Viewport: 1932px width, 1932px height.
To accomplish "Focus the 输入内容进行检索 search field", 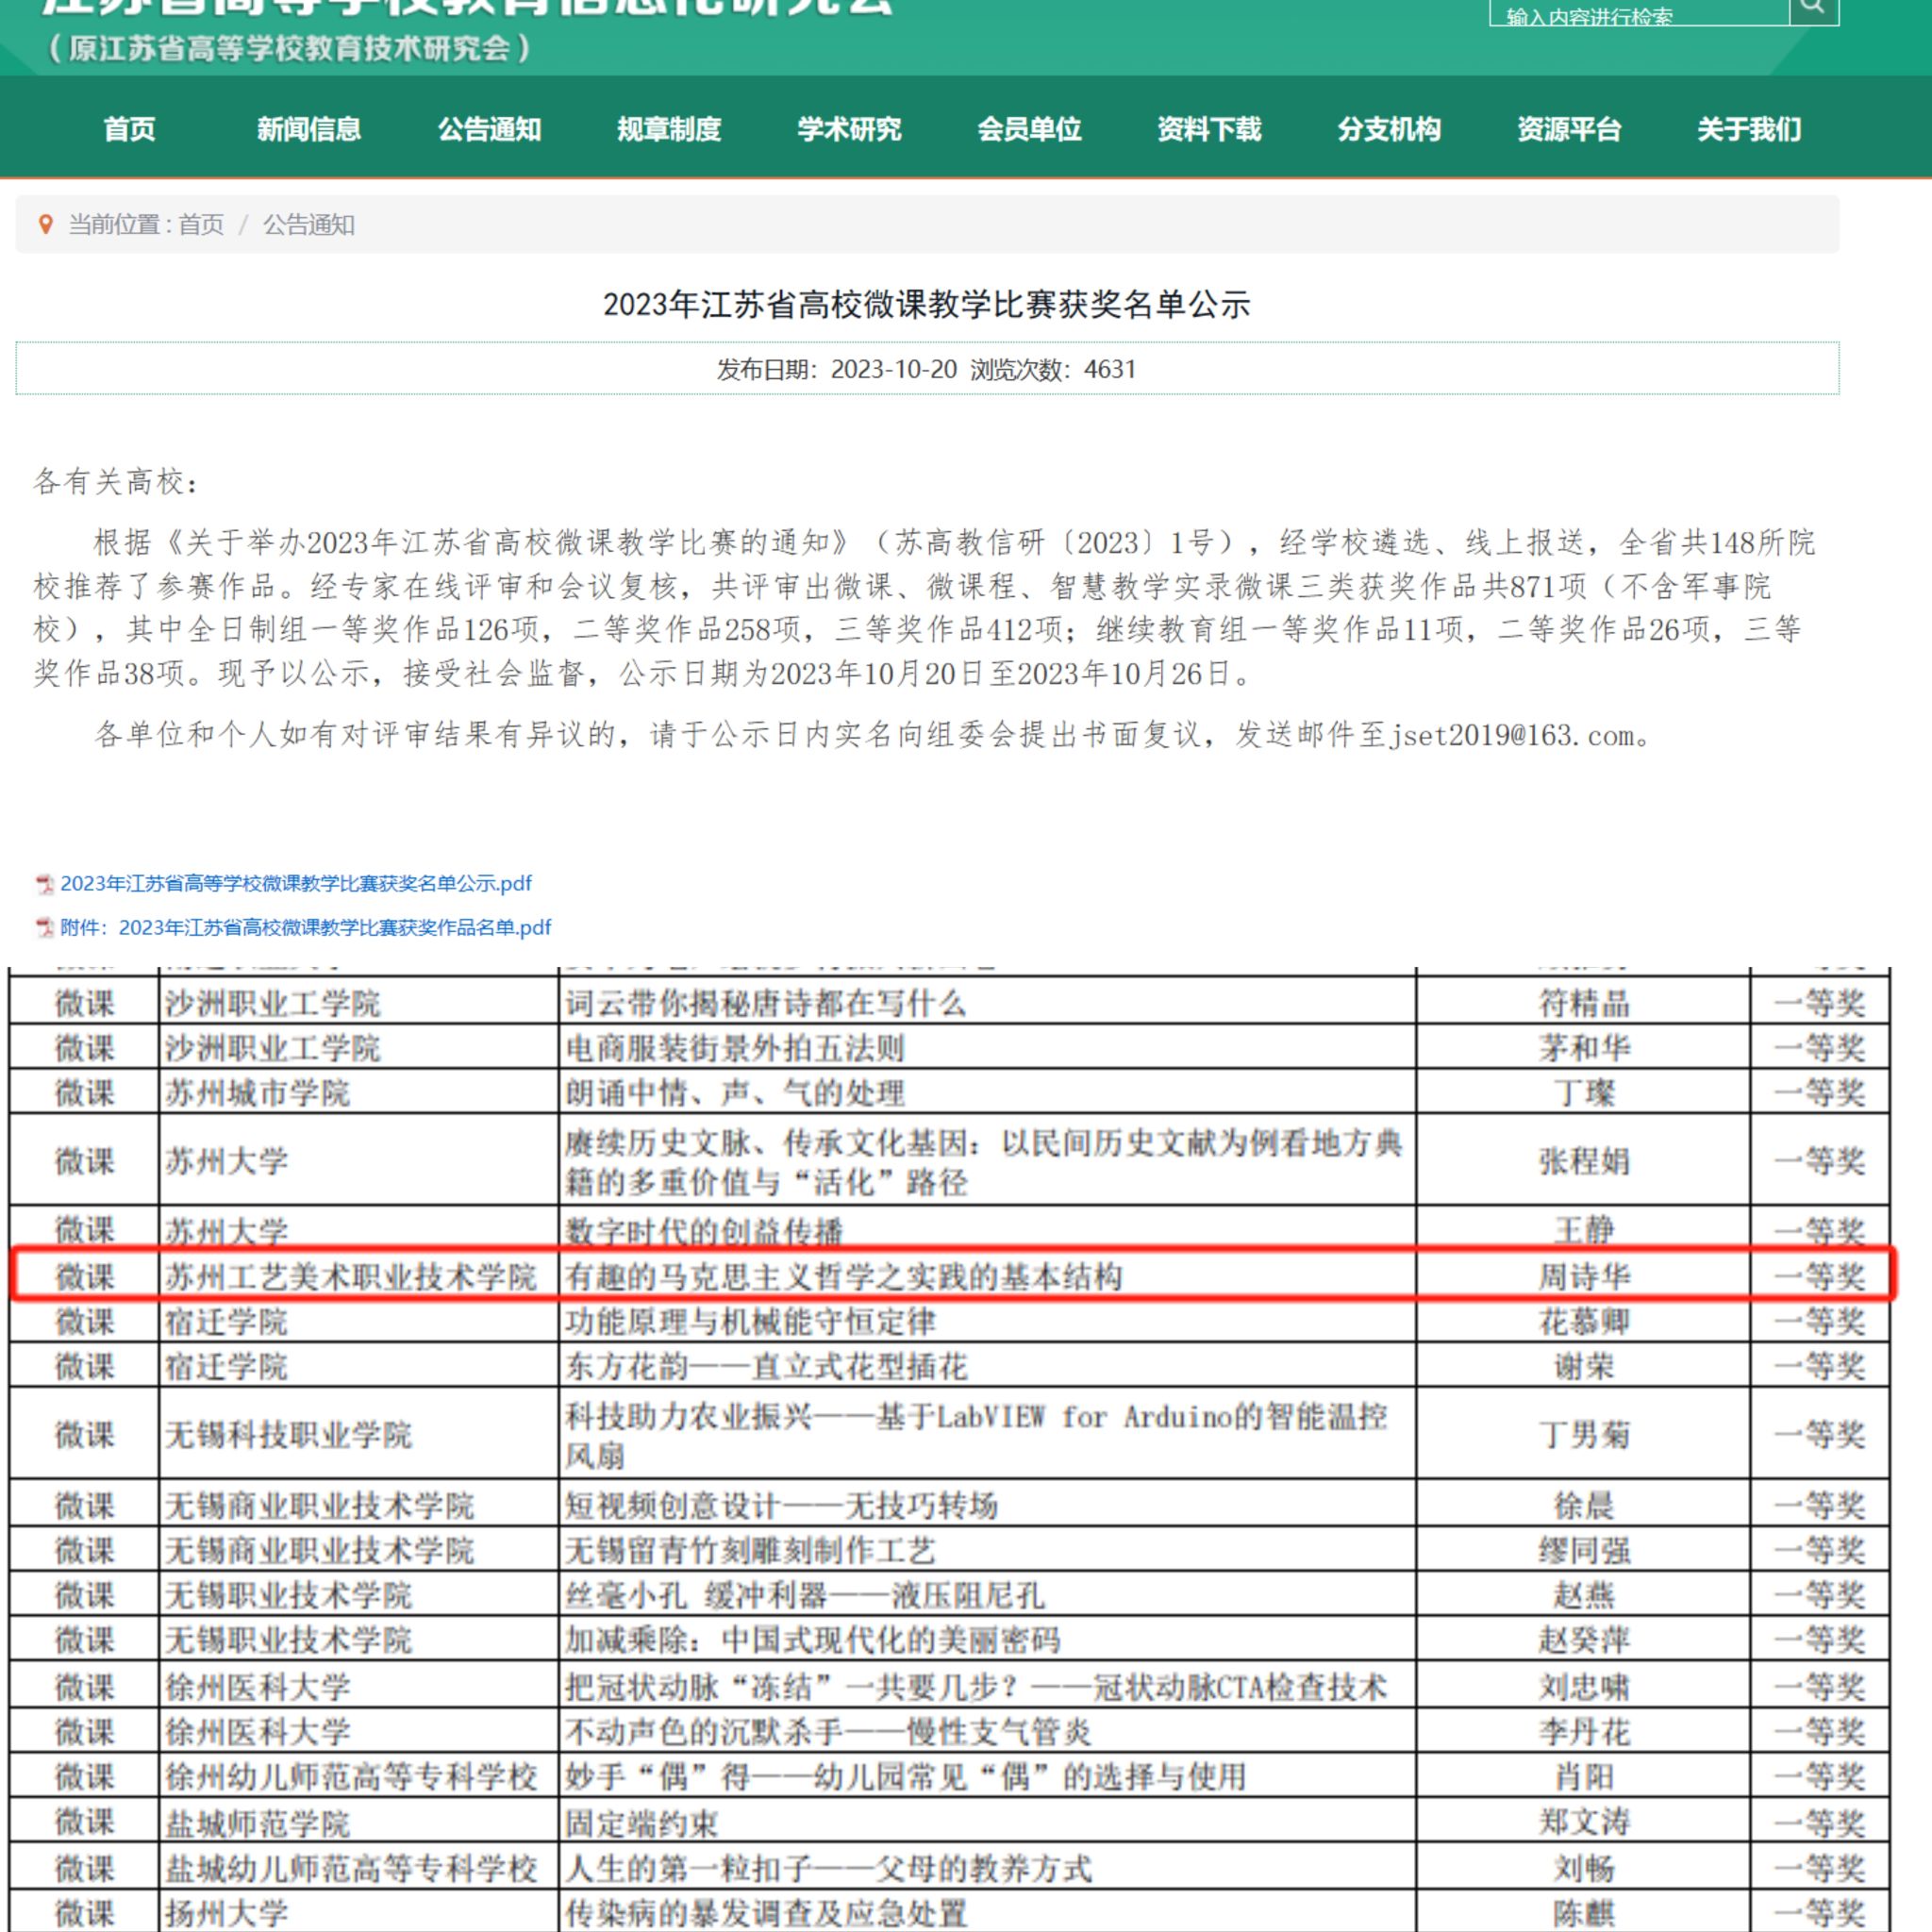I will (1639, 11).
